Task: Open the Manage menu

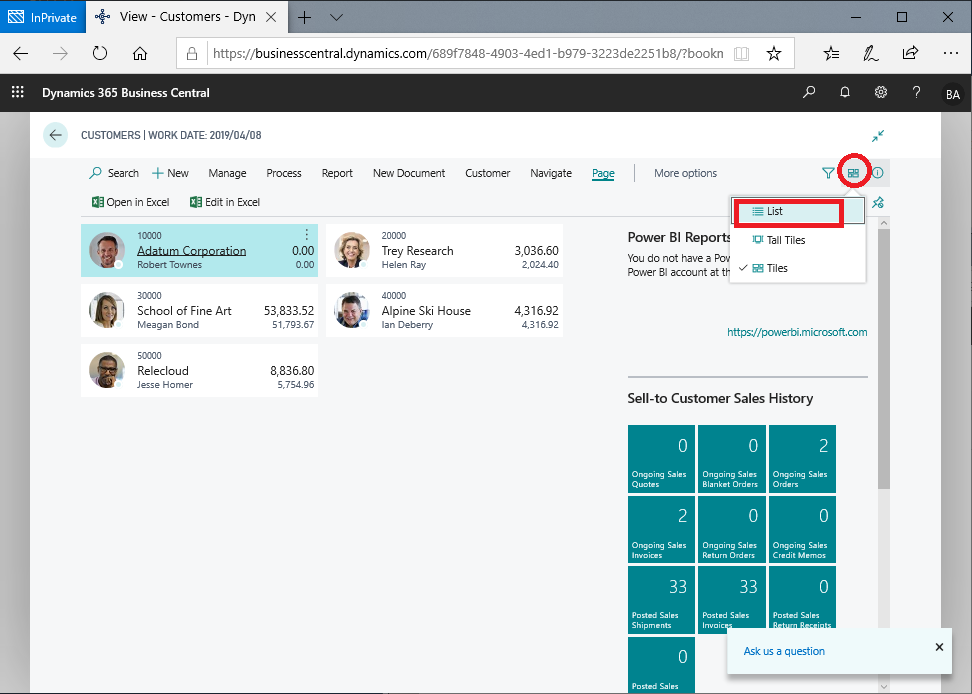Action: click(x=228, y=173)
